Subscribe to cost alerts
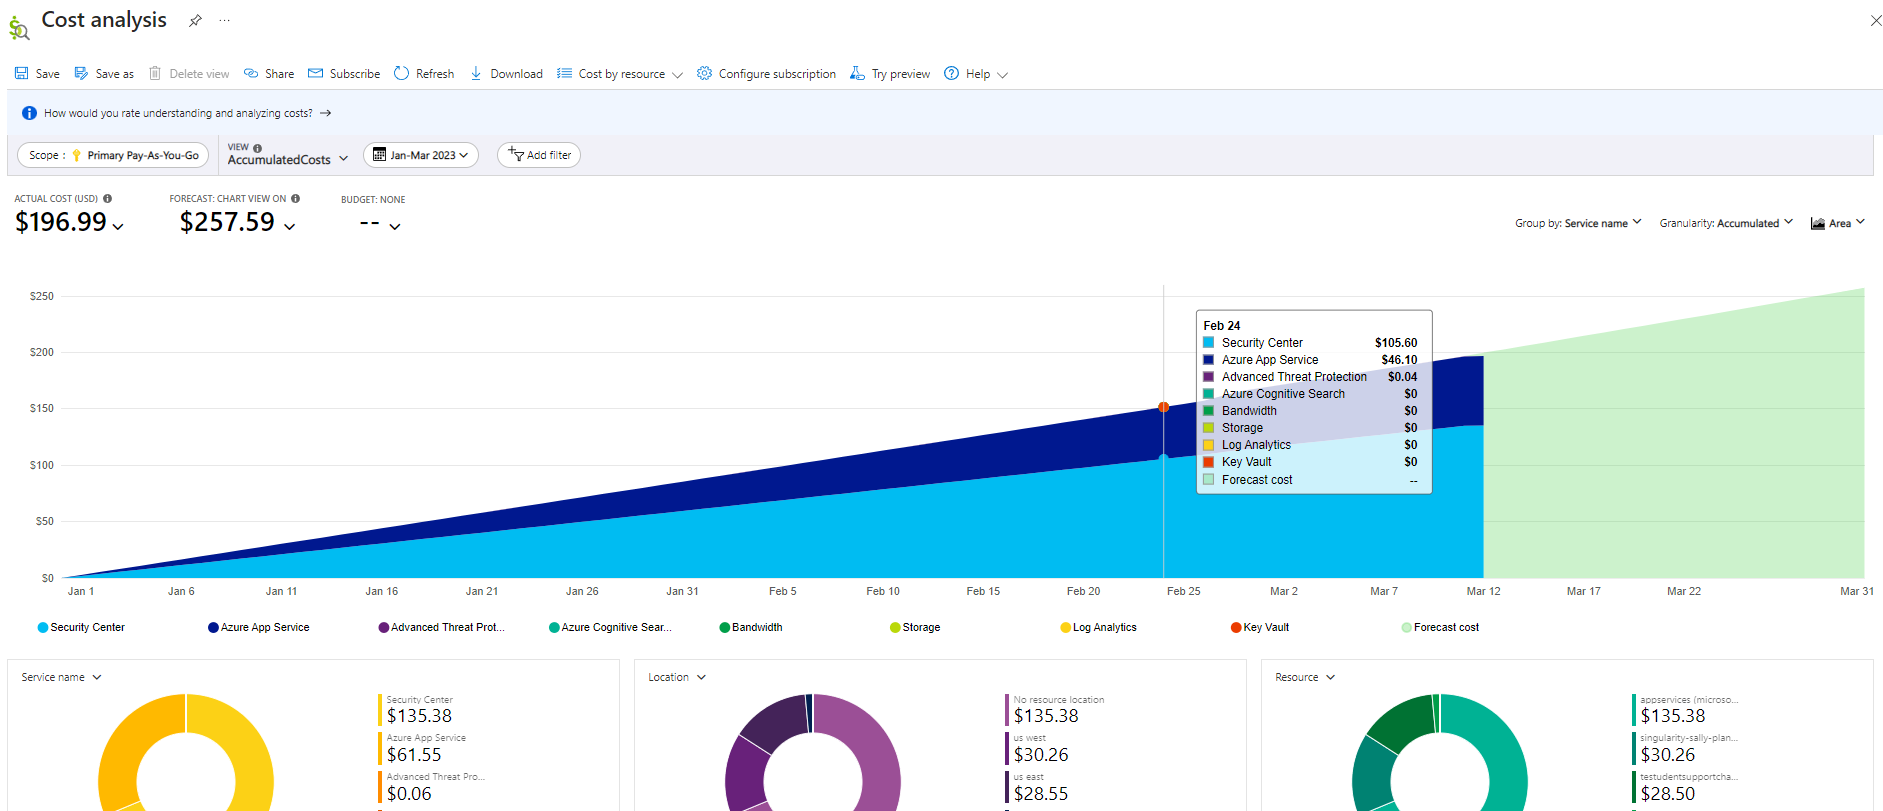This screenshot has width=1883, height=811. pyautogui.click(x=344, y=74)
